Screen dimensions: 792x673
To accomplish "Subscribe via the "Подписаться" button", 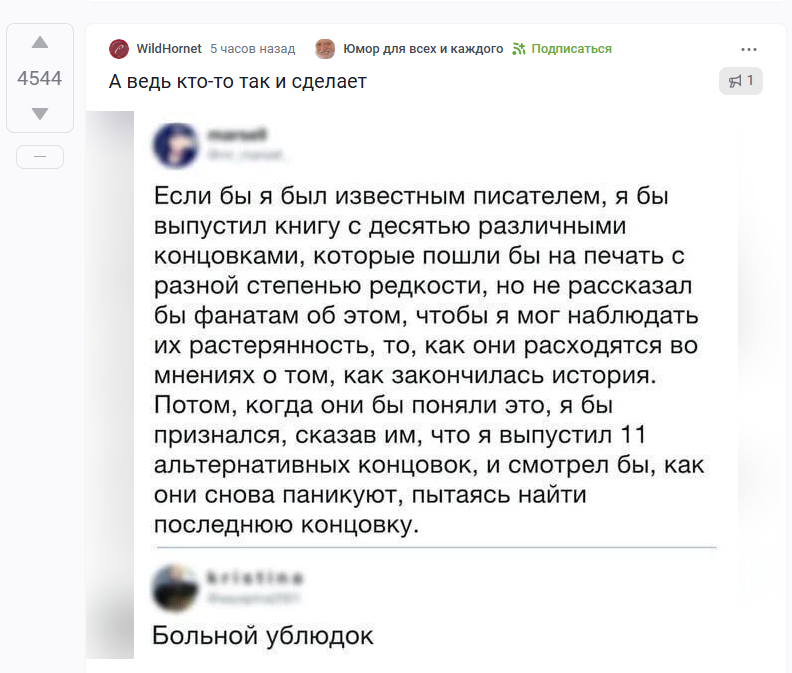I will (571, 49).
